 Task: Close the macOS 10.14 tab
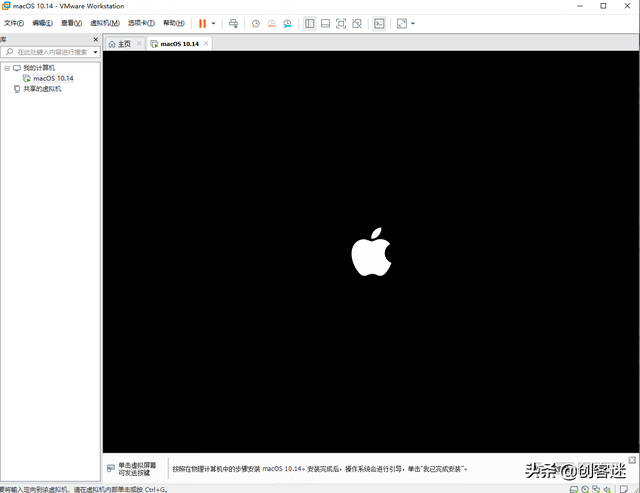(x=206, y=43)
